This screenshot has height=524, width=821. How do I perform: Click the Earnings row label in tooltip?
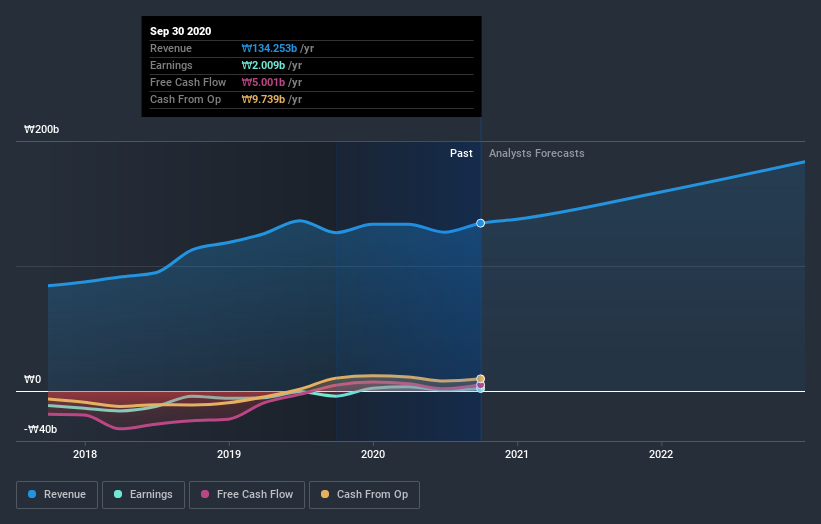pos(171,65)
